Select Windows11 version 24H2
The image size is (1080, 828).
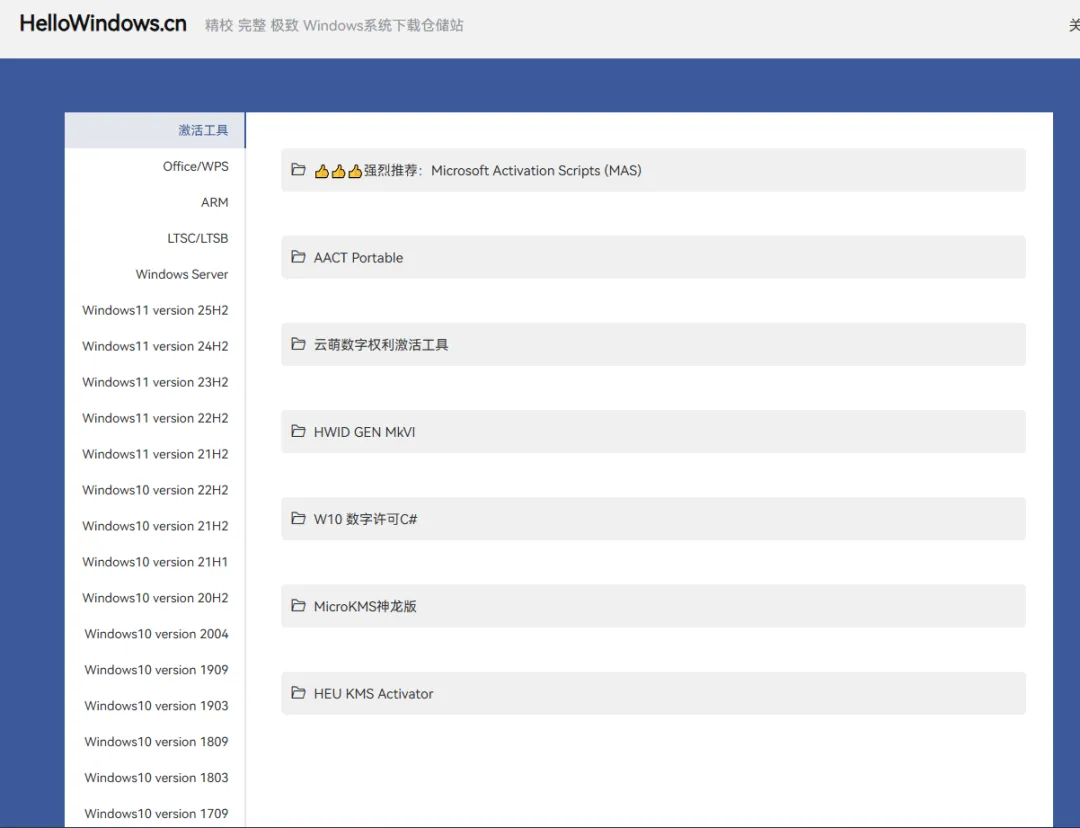155,346
